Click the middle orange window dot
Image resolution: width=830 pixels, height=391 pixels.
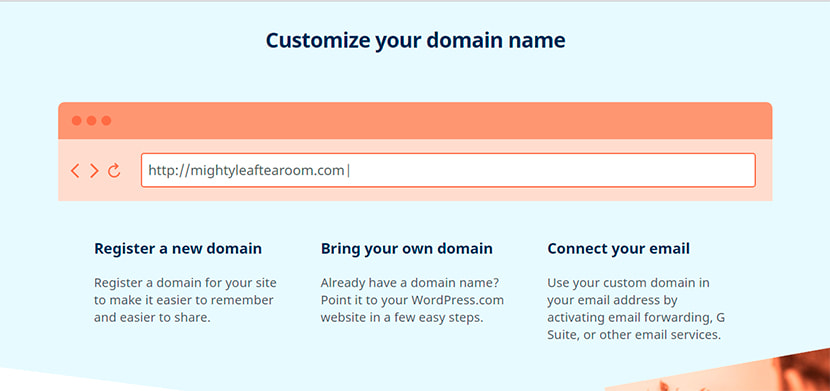point(92,121)
